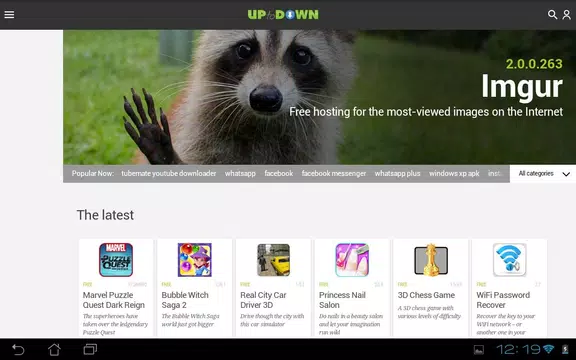
Task: Open Bubble Witch Saga 2 title
Action: 185,300
